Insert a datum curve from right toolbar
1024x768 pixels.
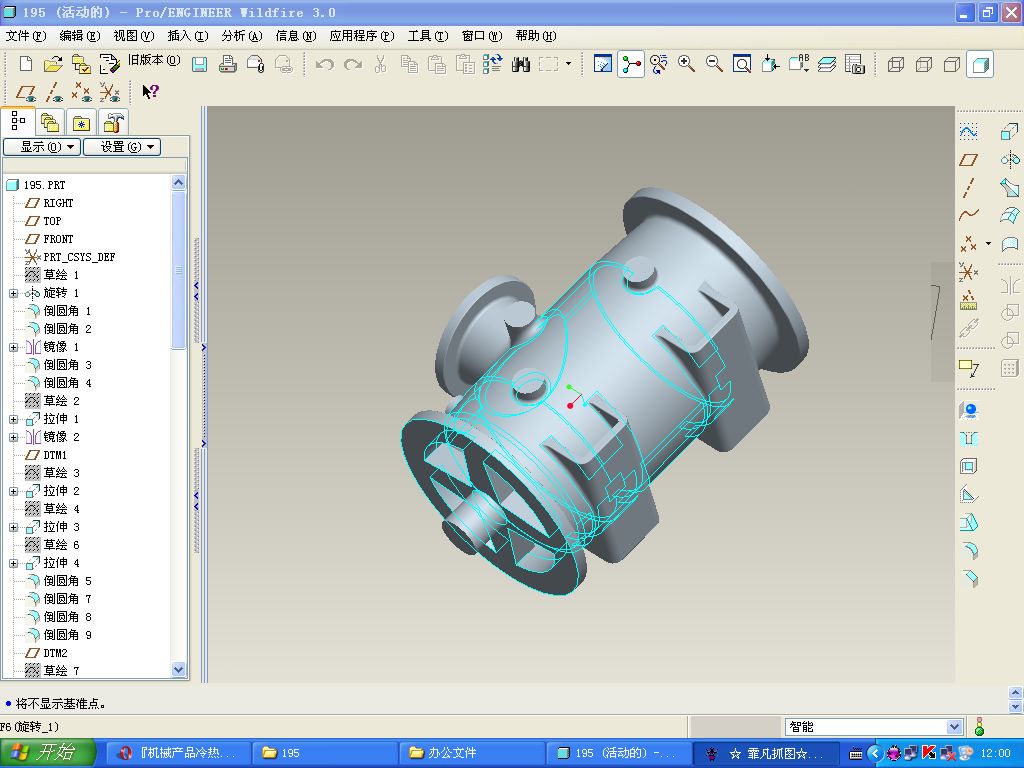tap(968, 216)
